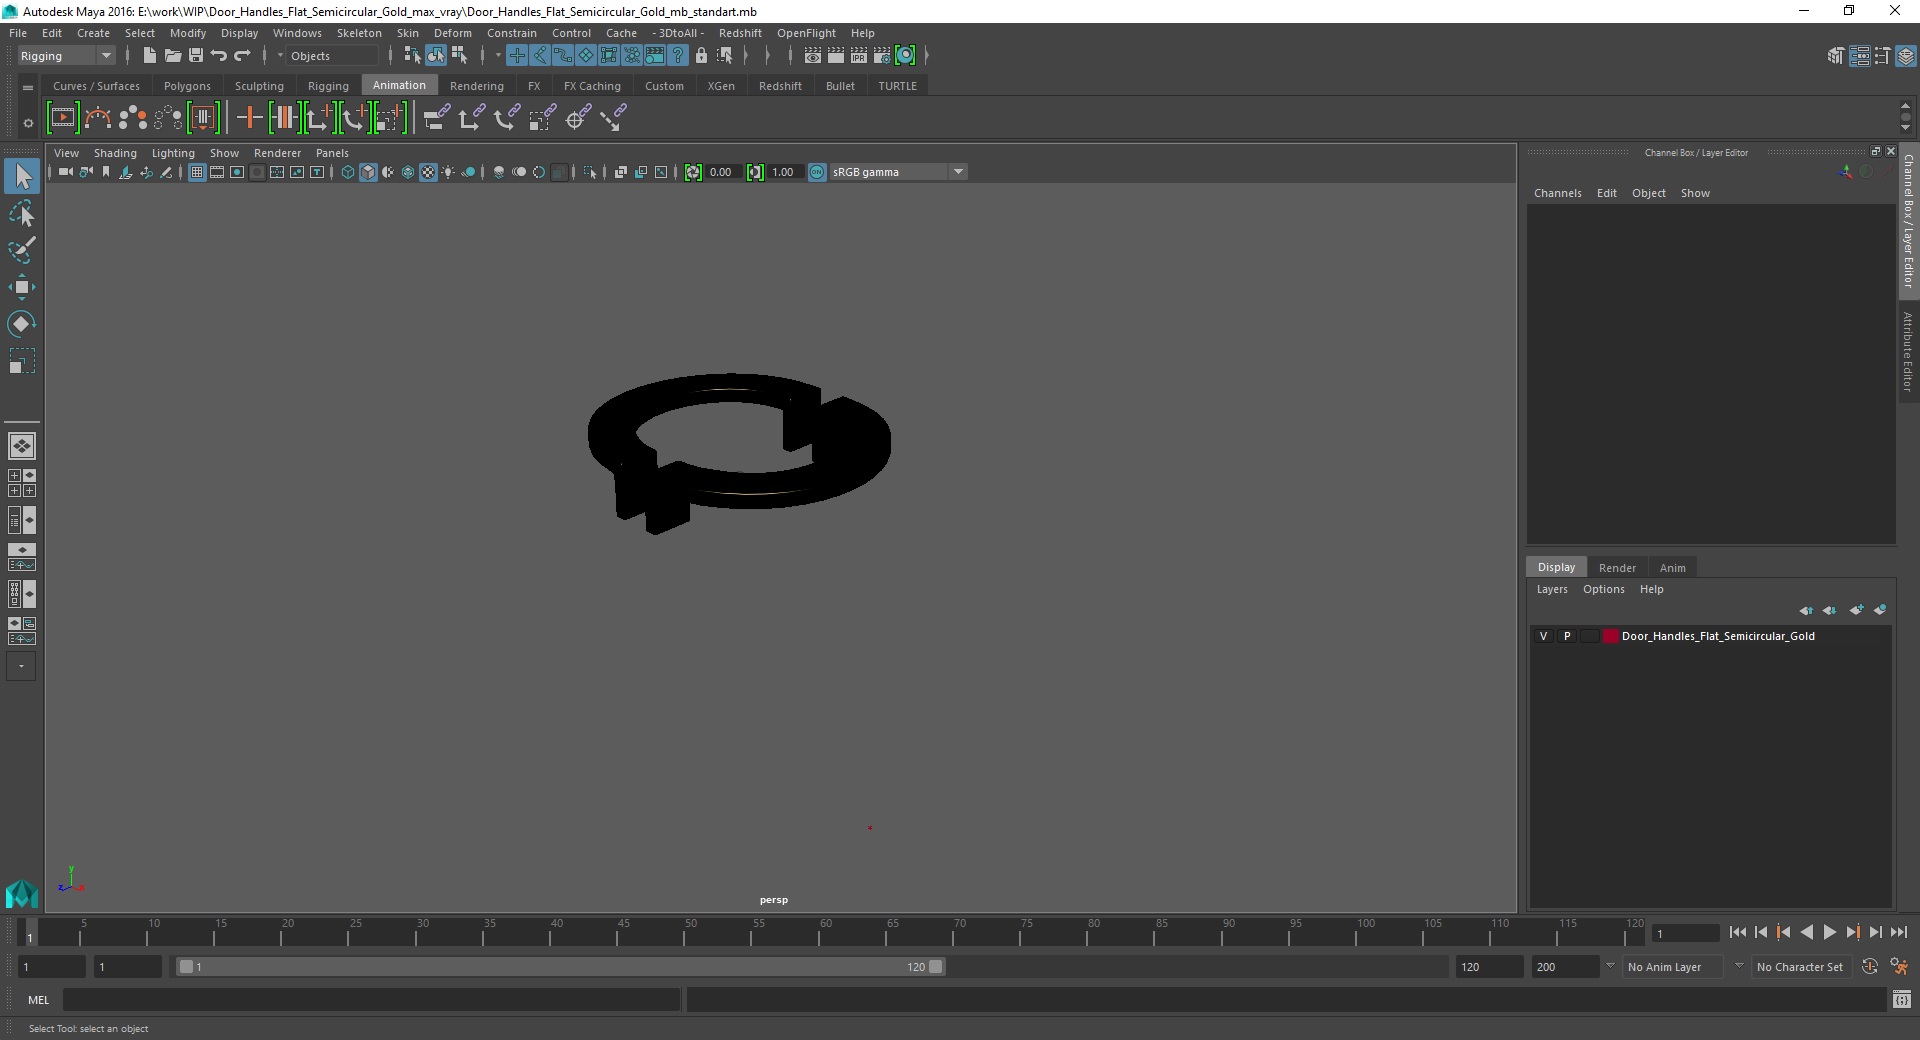
Task: Click the question mark snap icon
Action: click(x=678, y=56)
